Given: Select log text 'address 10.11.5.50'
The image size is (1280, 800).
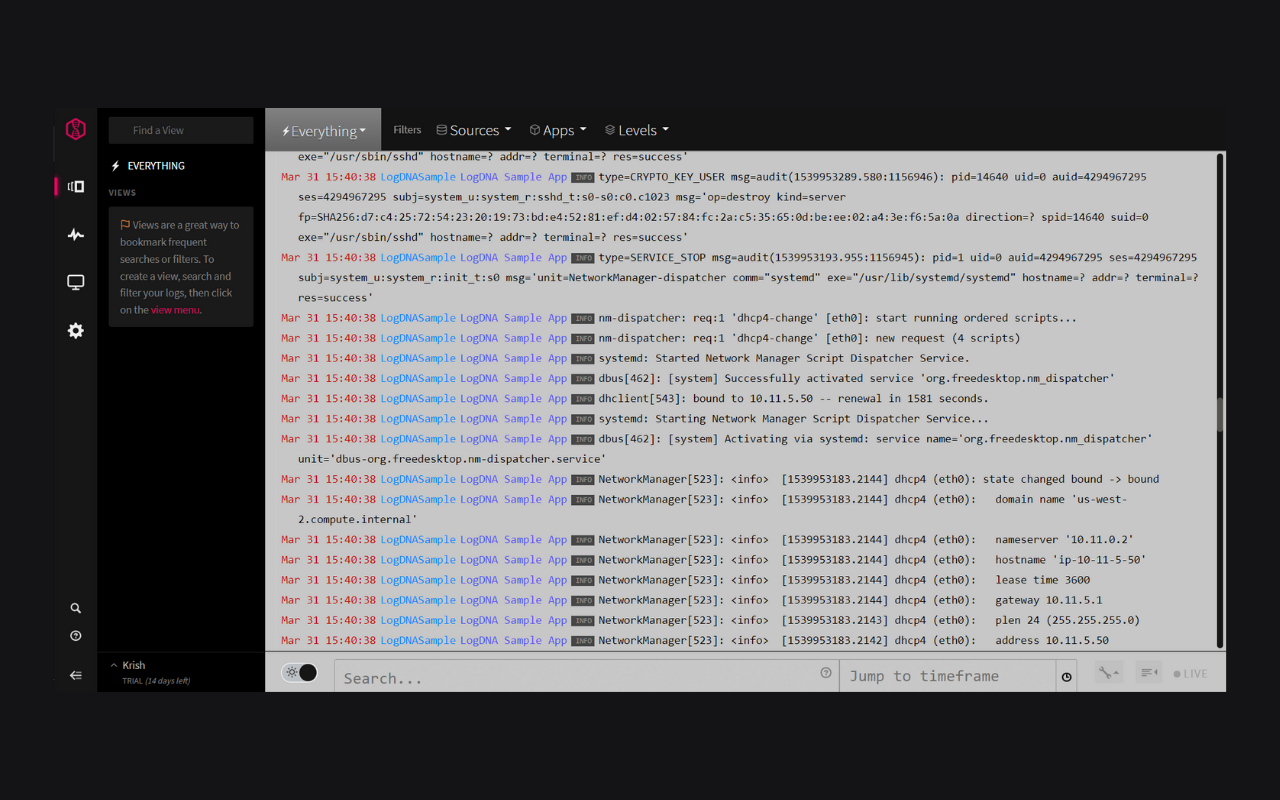Looking at the screenshot, I should point(1052,640).
